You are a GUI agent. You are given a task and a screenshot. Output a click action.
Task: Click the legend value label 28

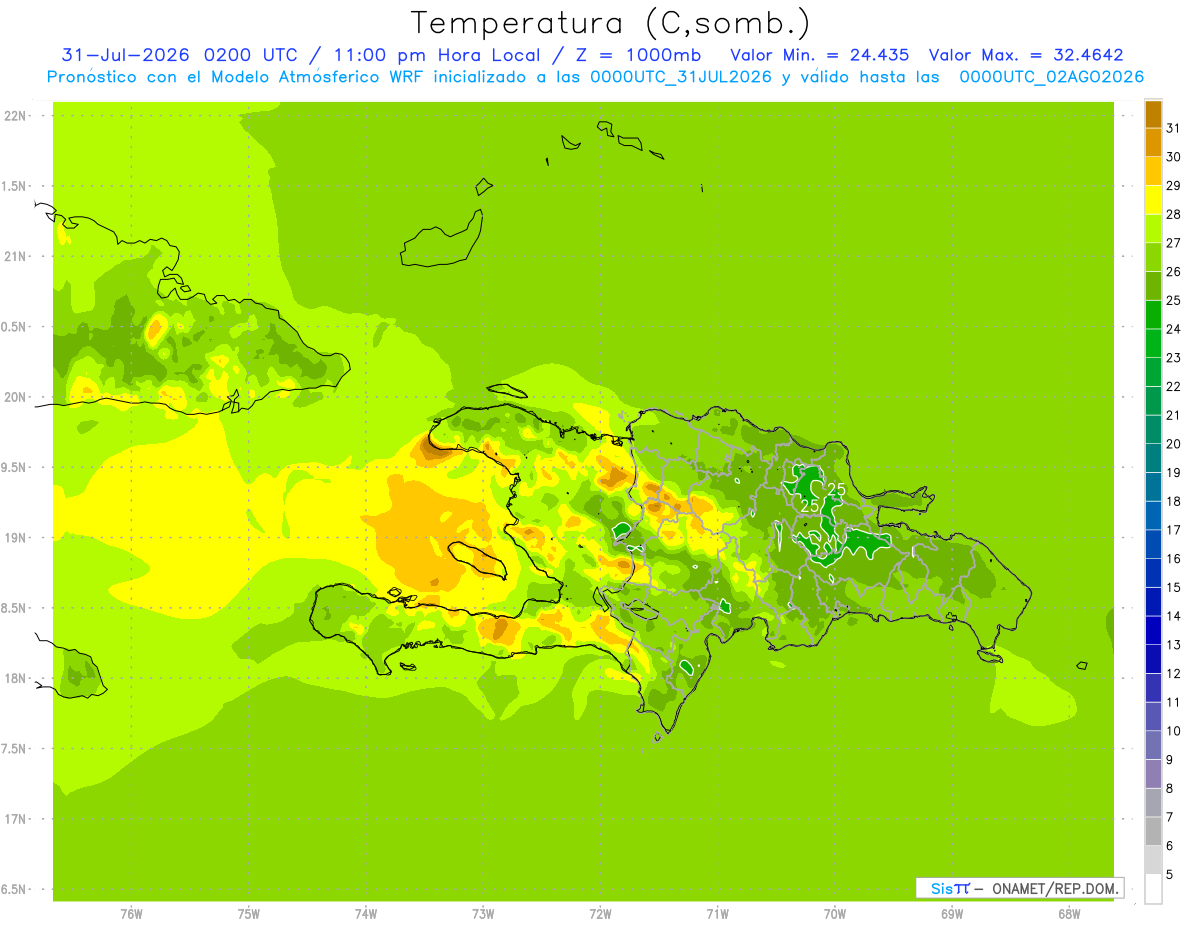point(1173,214)
